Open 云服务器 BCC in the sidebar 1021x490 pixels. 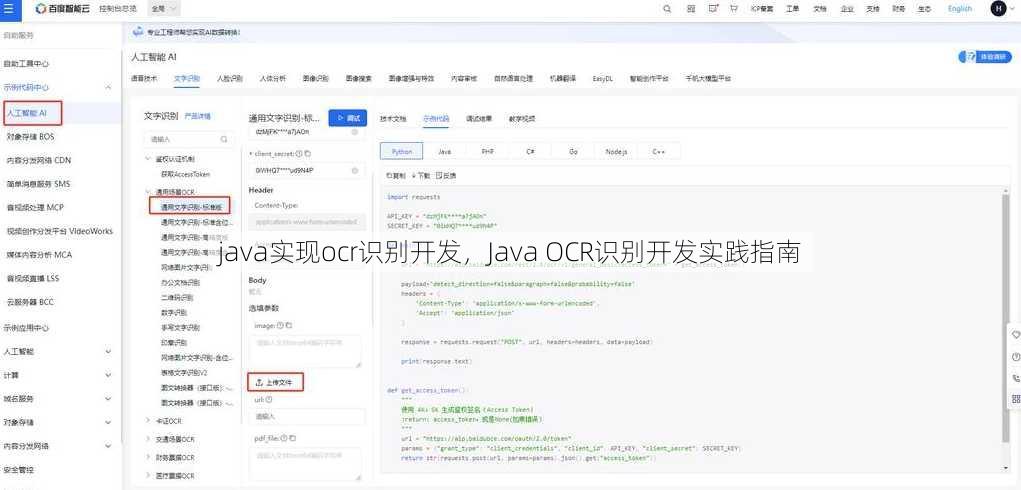[x=31, y=302]
